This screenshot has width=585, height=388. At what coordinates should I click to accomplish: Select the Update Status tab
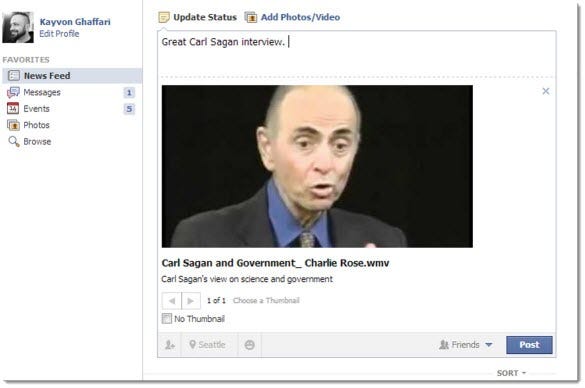pyautogui.click(x=198, y=17)
